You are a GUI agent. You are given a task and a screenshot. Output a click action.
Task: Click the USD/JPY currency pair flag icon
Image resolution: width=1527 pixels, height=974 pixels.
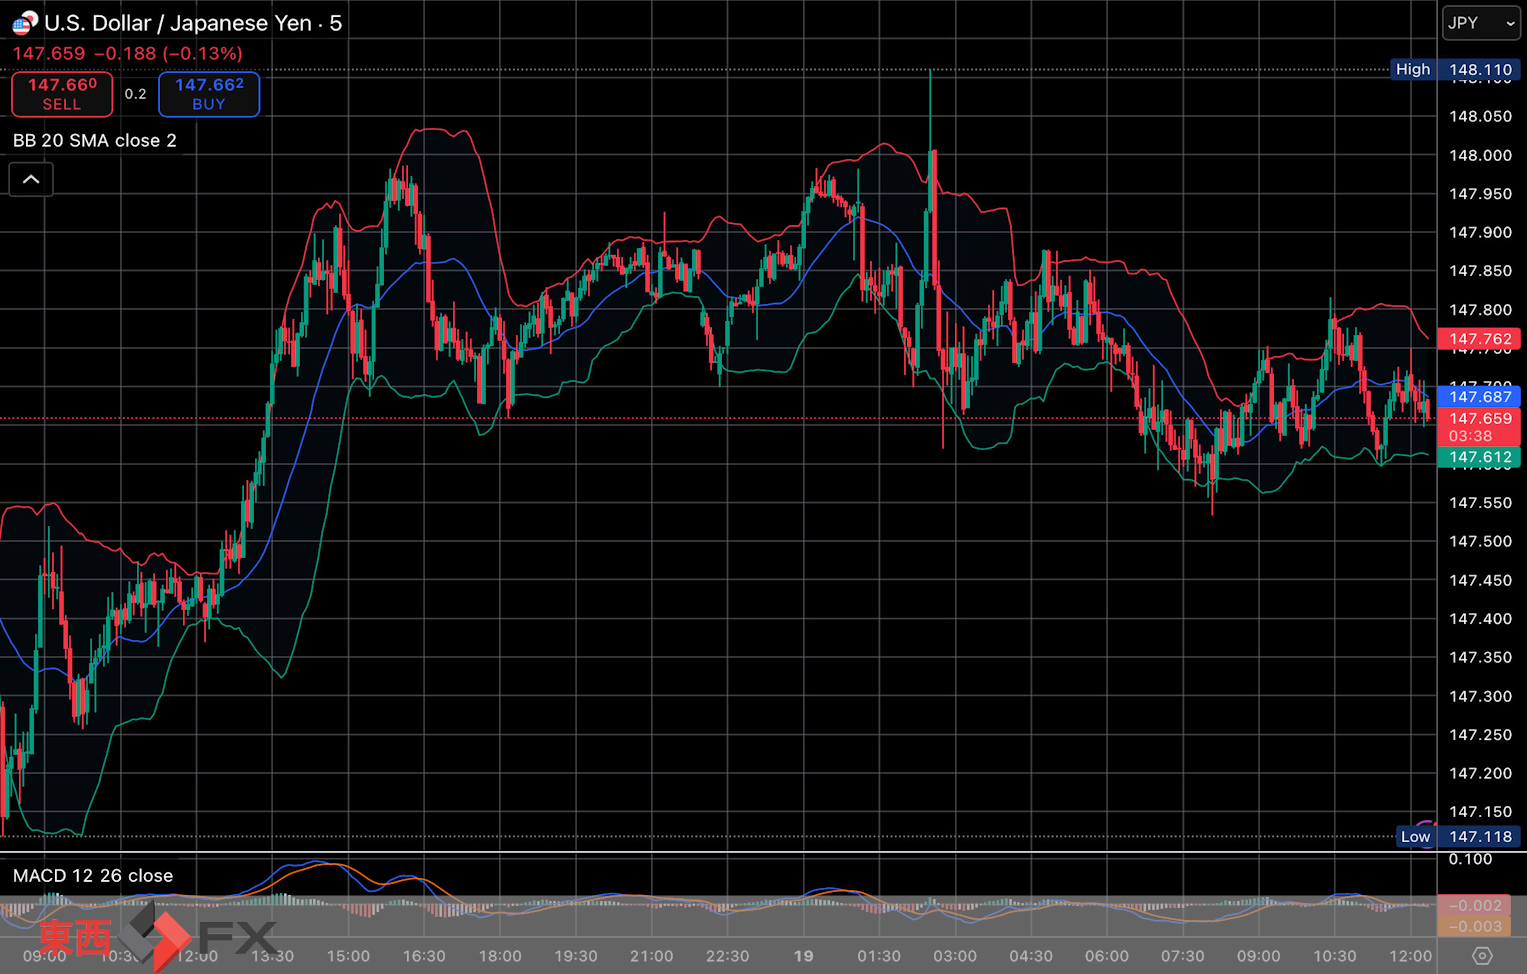pos(24,22)
